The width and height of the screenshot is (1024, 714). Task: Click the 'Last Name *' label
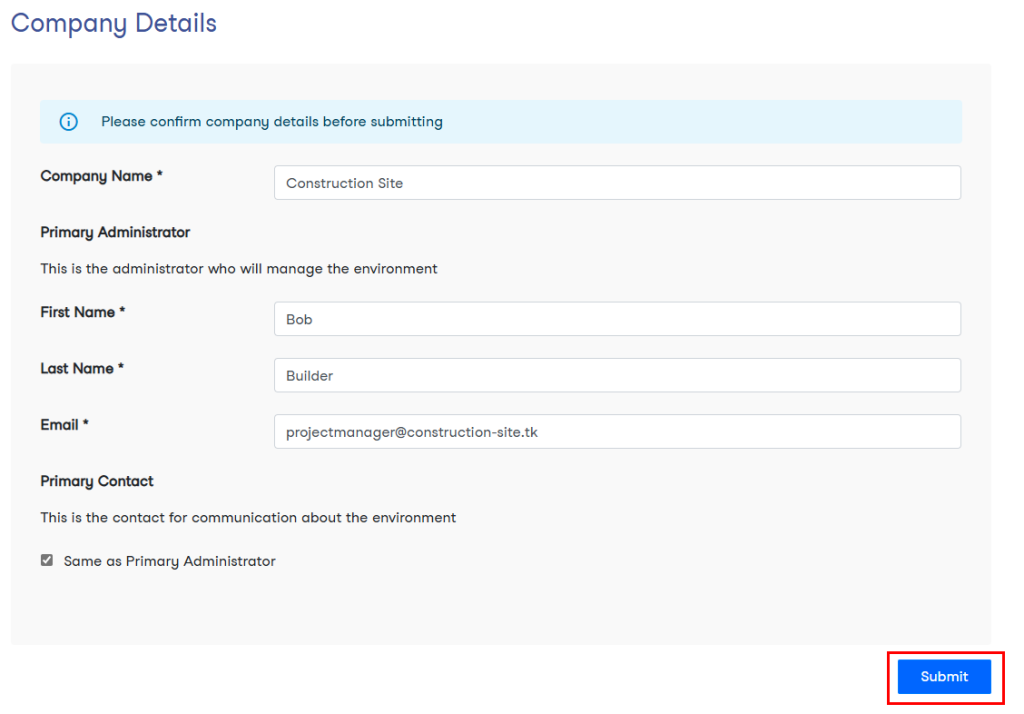82,368
